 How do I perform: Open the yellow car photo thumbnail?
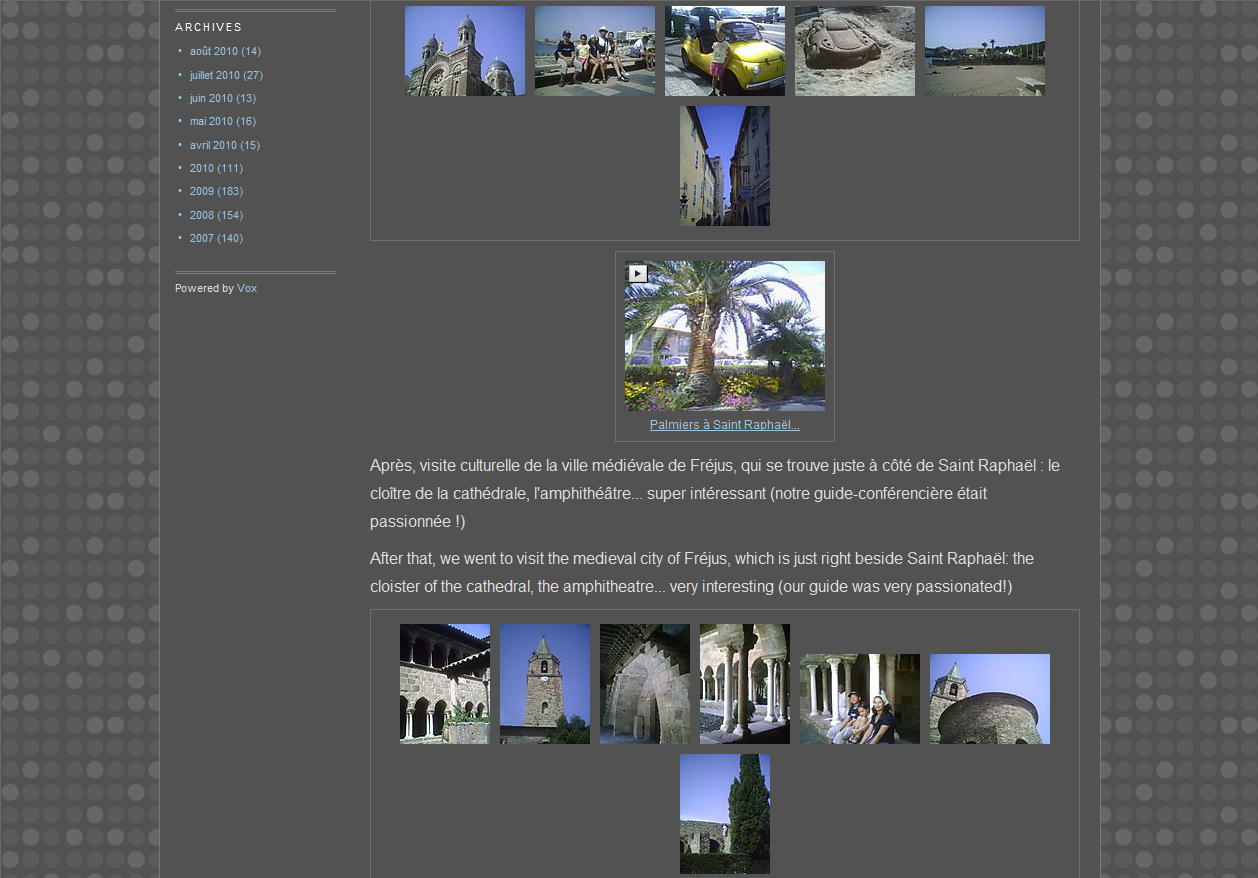tap(724, 51)
